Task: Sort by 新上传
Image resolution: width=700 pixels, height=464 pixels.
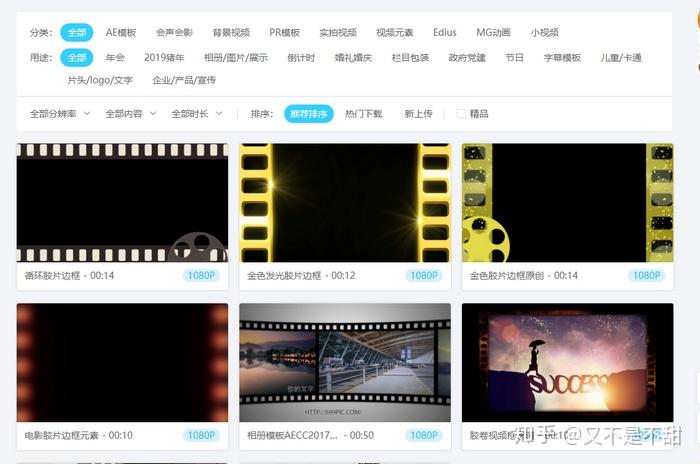Action: pos(418,114)
